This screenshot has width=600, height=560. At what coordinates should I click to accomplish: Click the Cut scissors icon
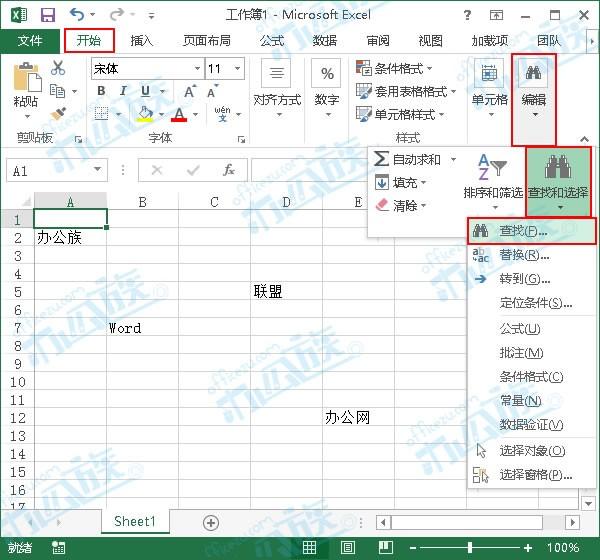(58, 68)
